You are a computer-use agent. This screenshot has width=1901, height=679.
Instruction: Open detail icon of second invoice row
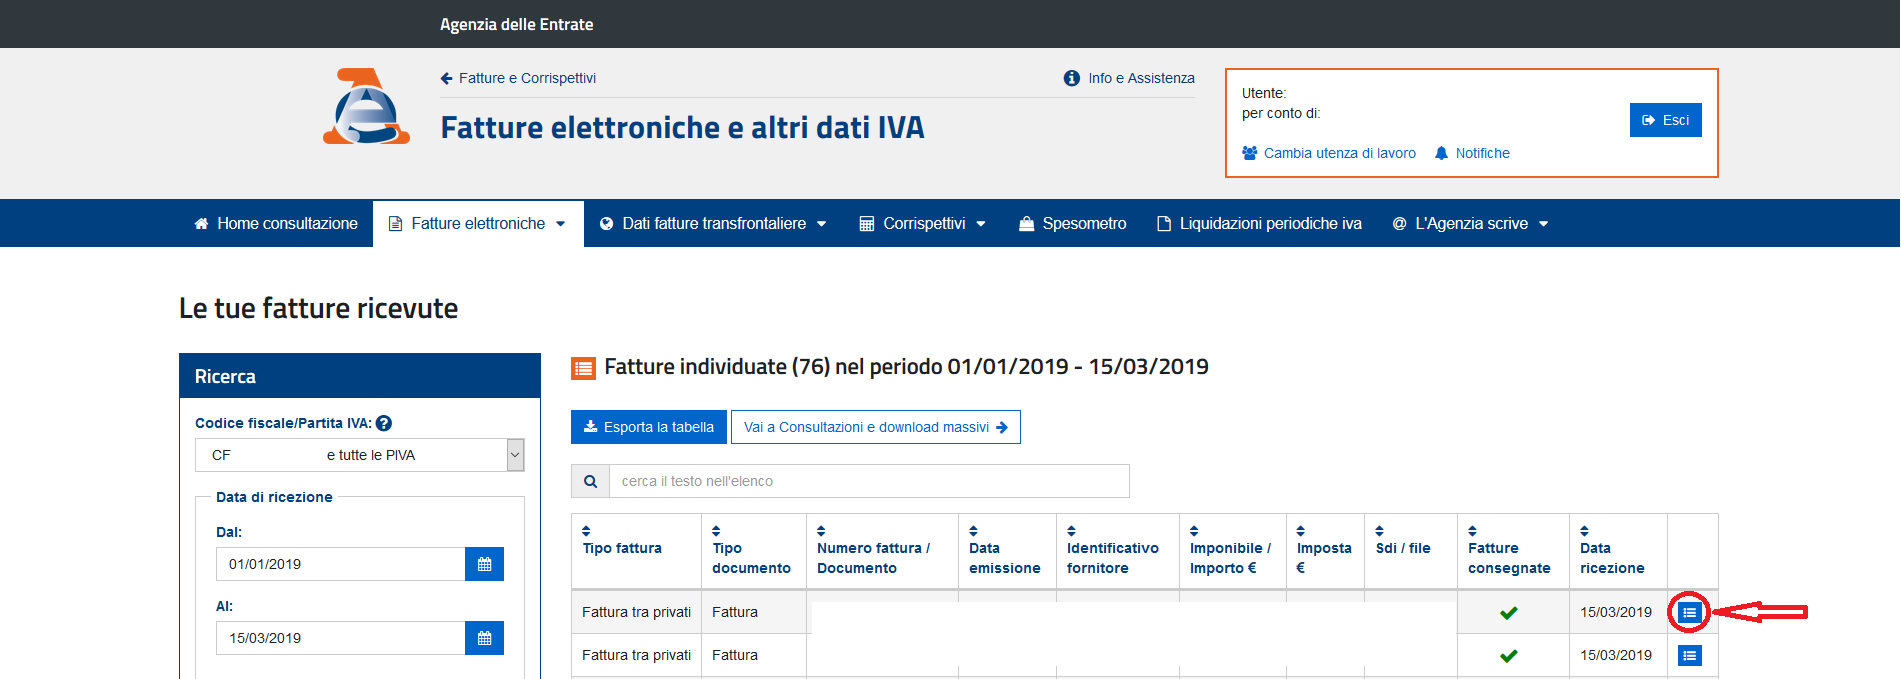[1689, 655]
